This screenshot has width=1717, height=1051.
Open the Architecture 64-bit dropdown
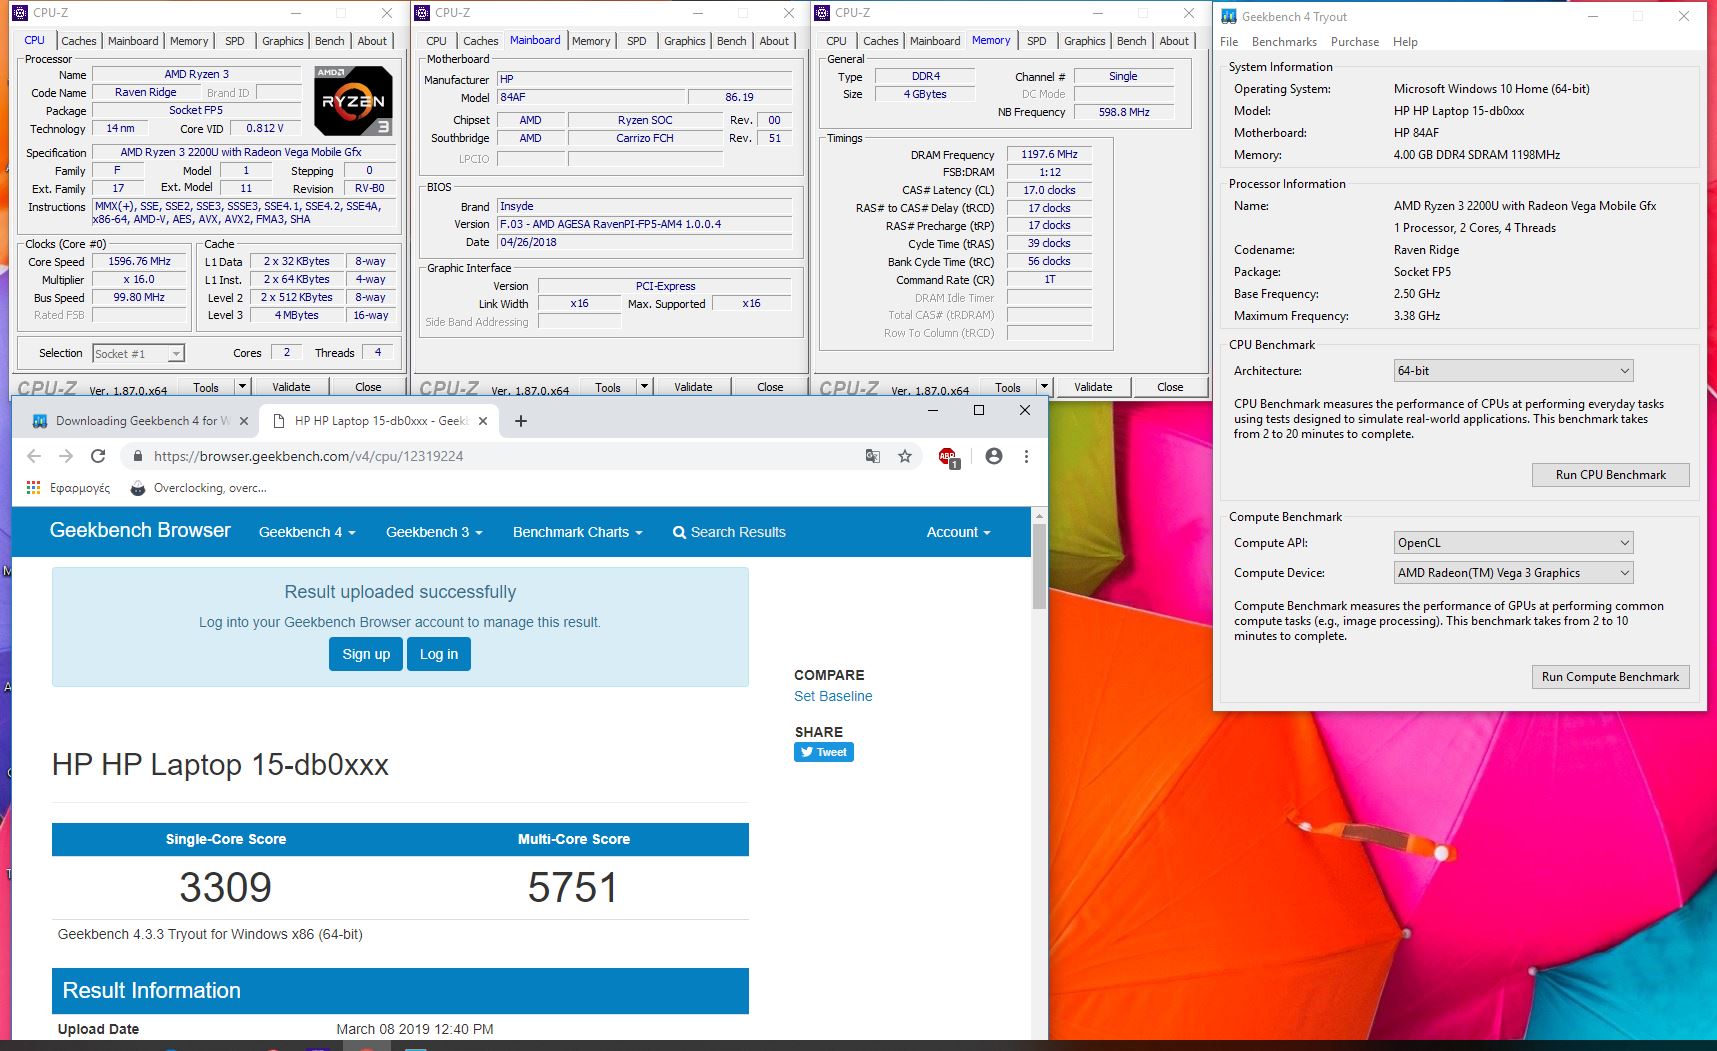point(1513,371)
